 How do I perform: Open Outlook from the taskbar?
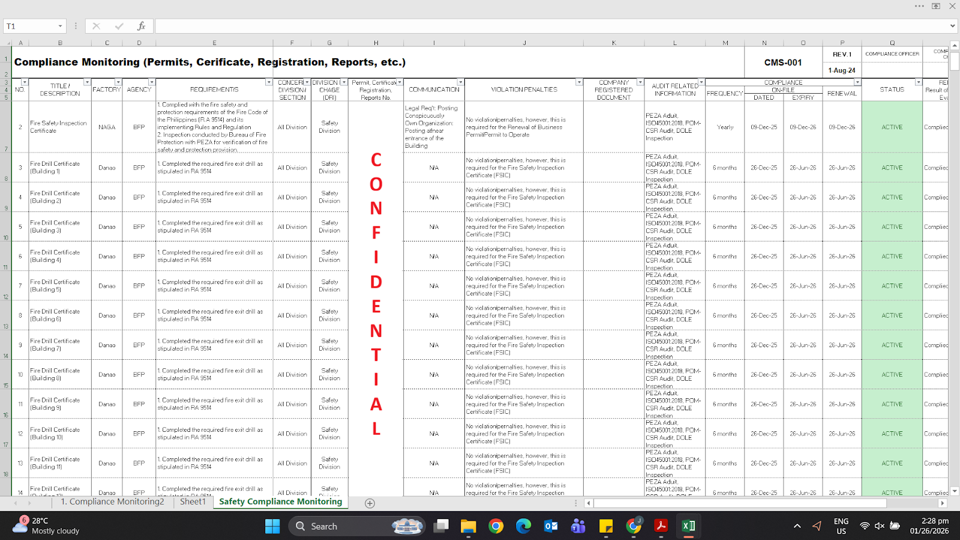(x=550, y=526)
